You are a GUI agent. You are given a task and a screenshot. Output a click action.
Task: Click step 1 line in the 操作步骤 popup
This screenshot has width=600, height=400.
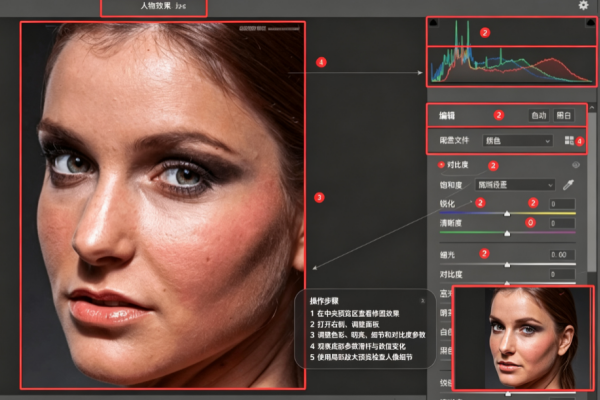[x=354, y=313]
